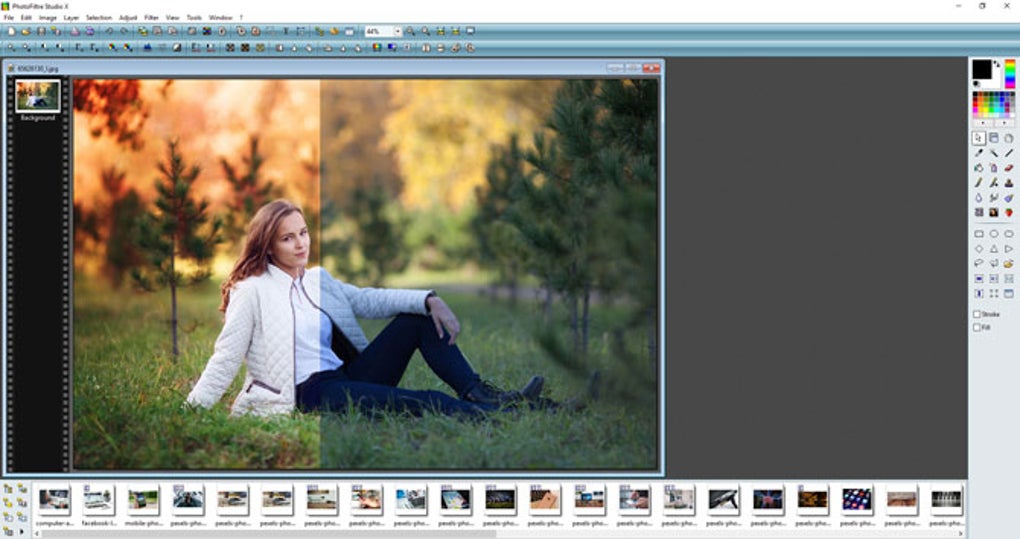
Task: Open the File menu
Action: pos(8,18)
